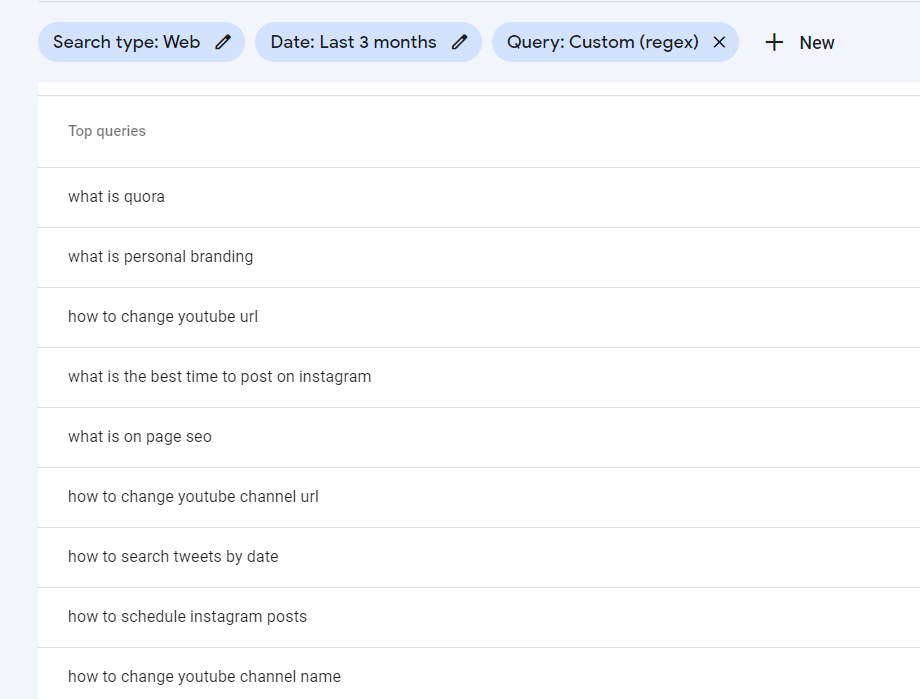The width and height of the screenshot is (920, 699).
Task: Open 'how to change youtube channel name' row
Action: coord(204,677)
